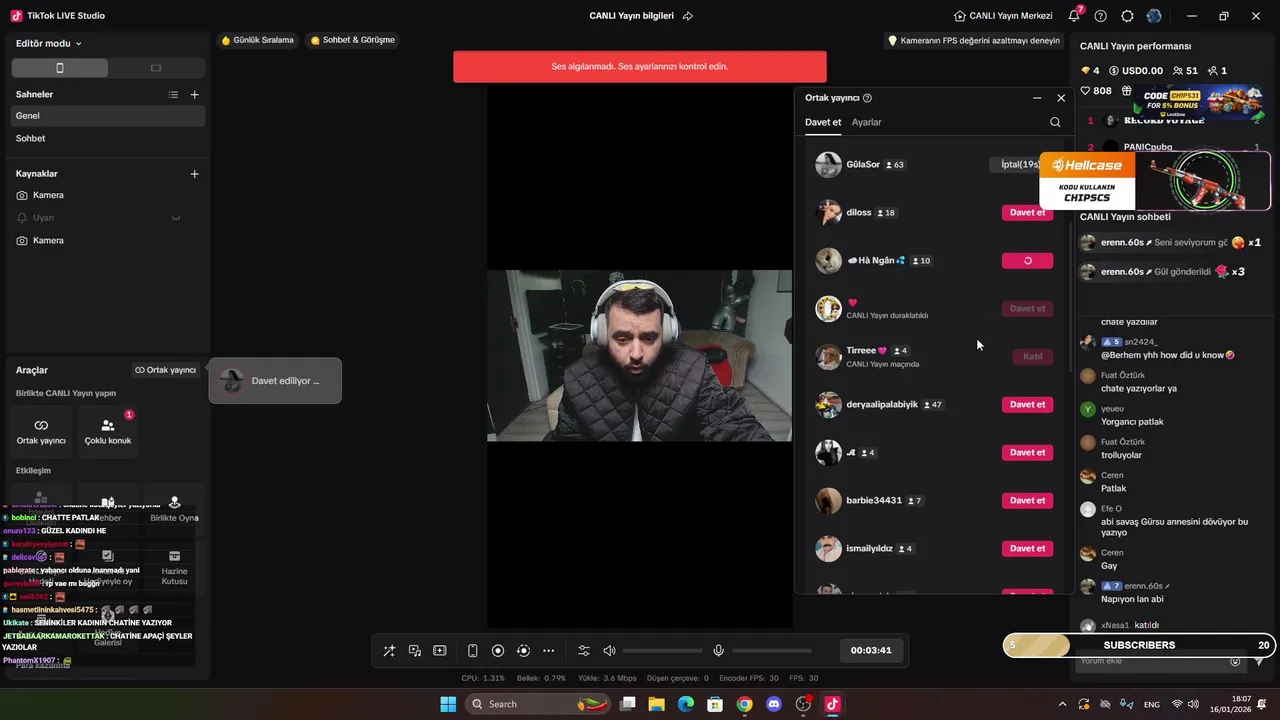This screenshot has height=720, width=1280.
Task: Open the Ortak yayıncı tool tile
Action: (41, 432)
